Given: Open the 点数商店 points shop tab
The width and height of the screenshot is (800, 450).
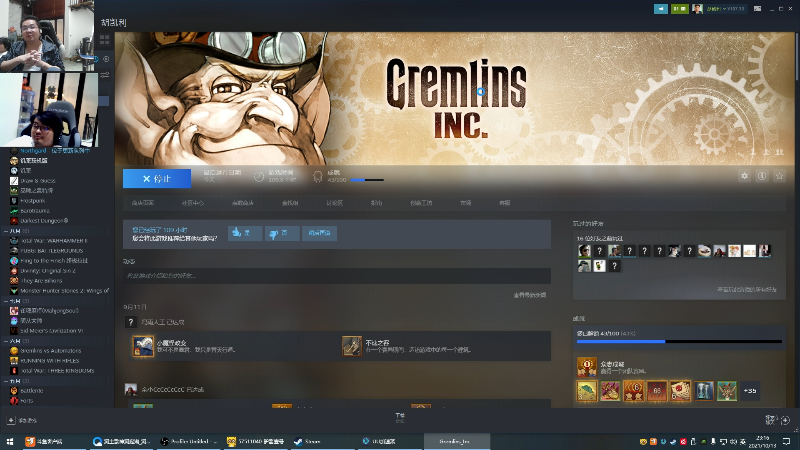Looking at the screenshot, I should 242,203.
